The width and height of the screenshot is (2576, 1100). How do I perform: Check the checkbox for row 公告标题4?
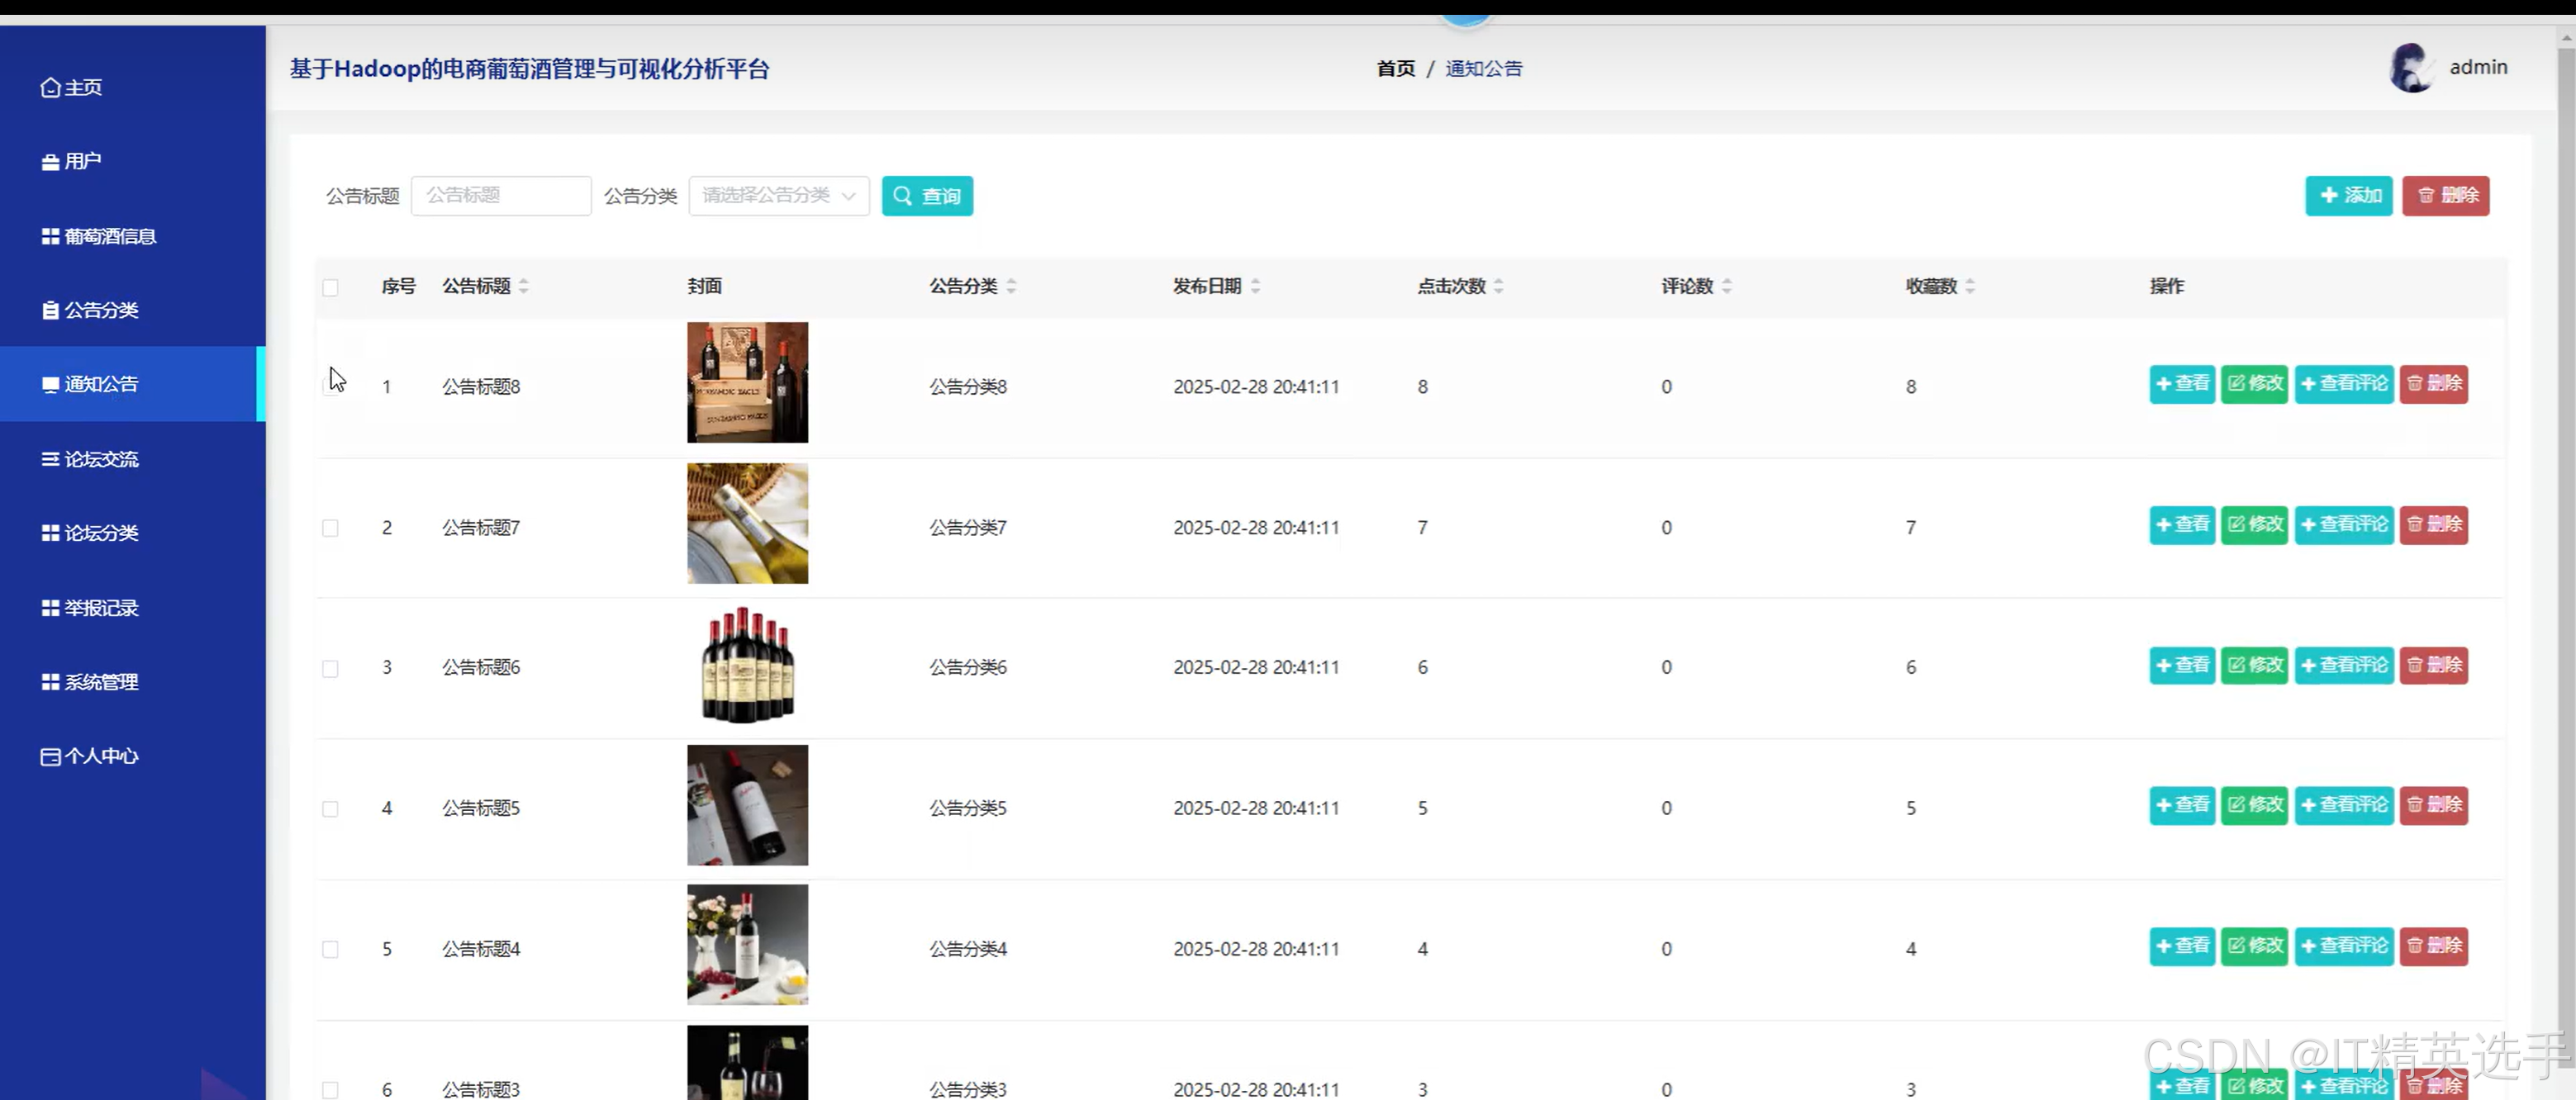tap(330, 948)
